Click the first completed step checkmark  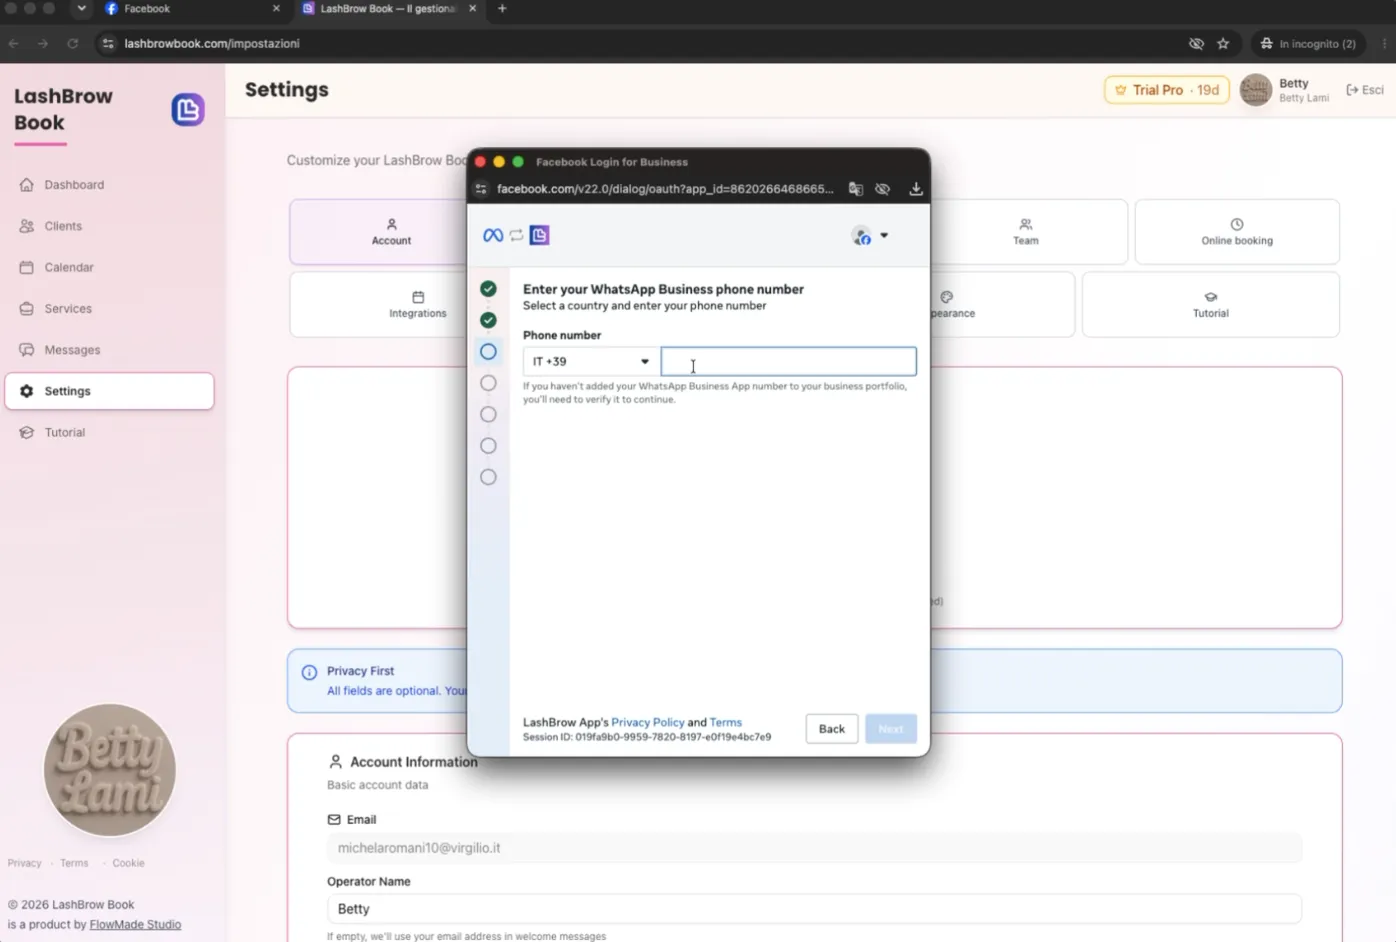click(x=488, y=289)
